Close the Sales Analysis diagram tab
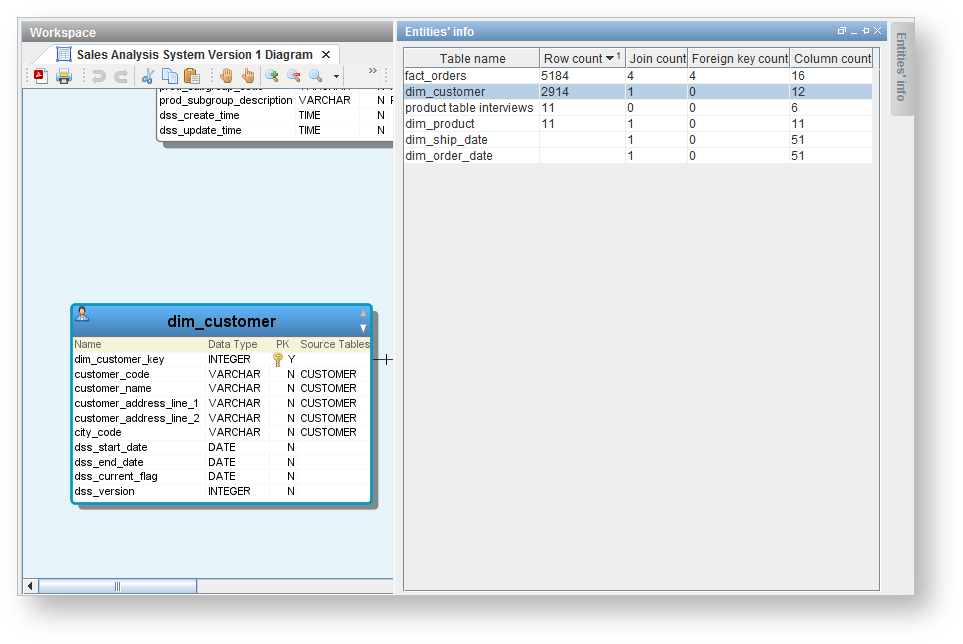The image size is (963, 644). pyautogui.click(x=326, y=54)
